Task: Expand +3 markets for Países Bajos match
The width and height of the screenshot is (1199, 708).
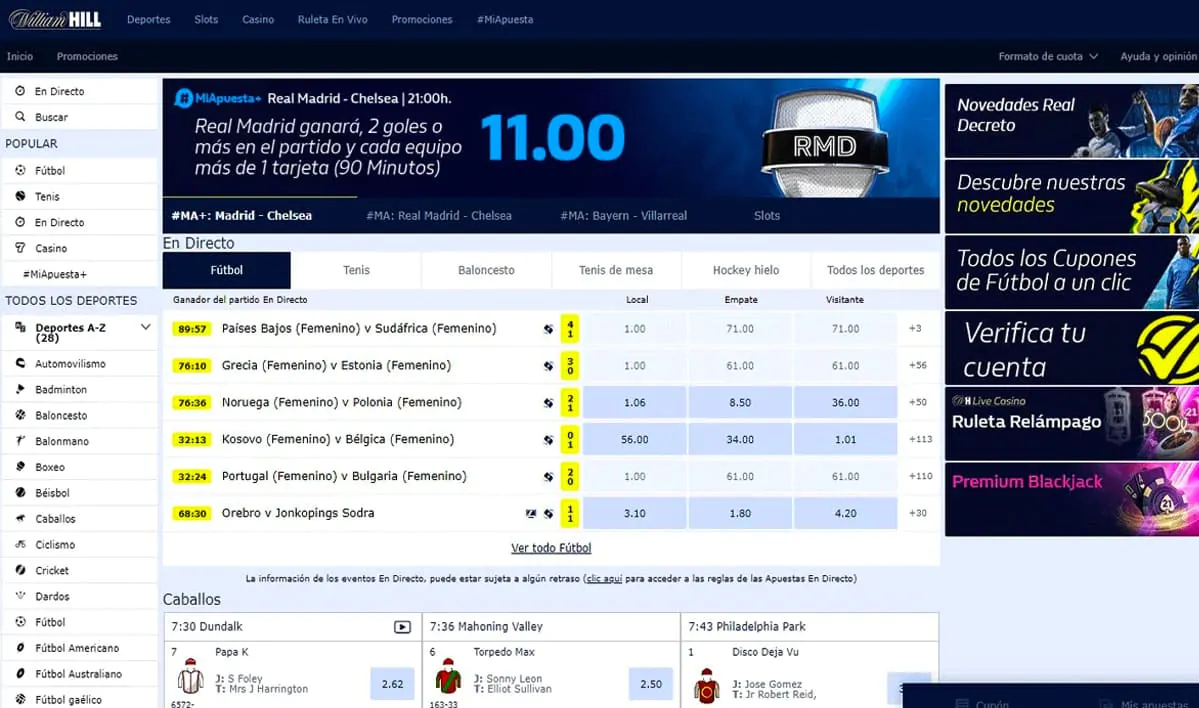Action: [915, 328]
